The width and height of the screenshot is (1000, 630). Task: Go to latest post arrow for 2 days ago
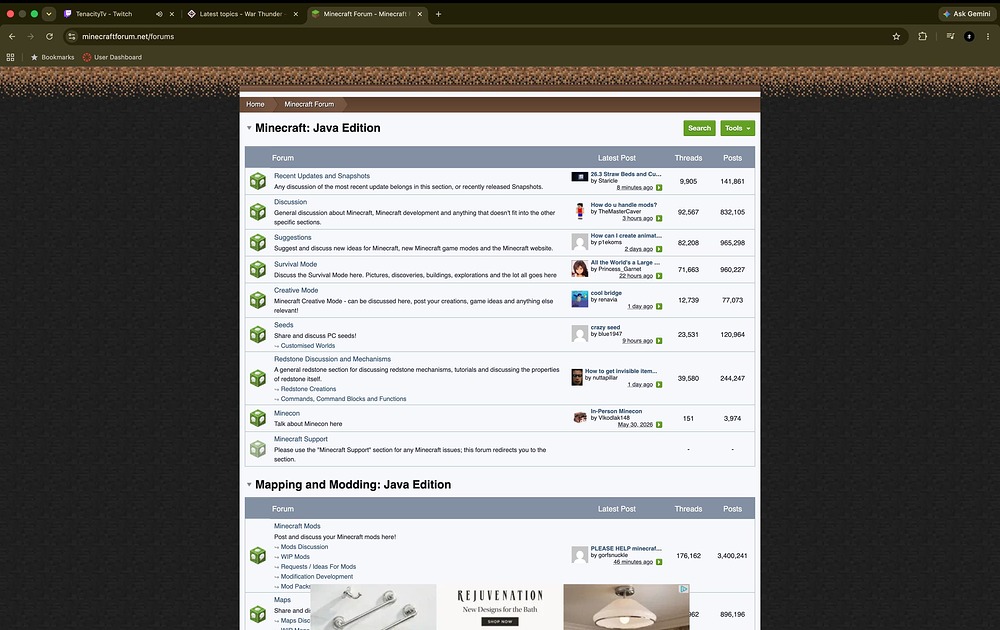click(659, 249)
